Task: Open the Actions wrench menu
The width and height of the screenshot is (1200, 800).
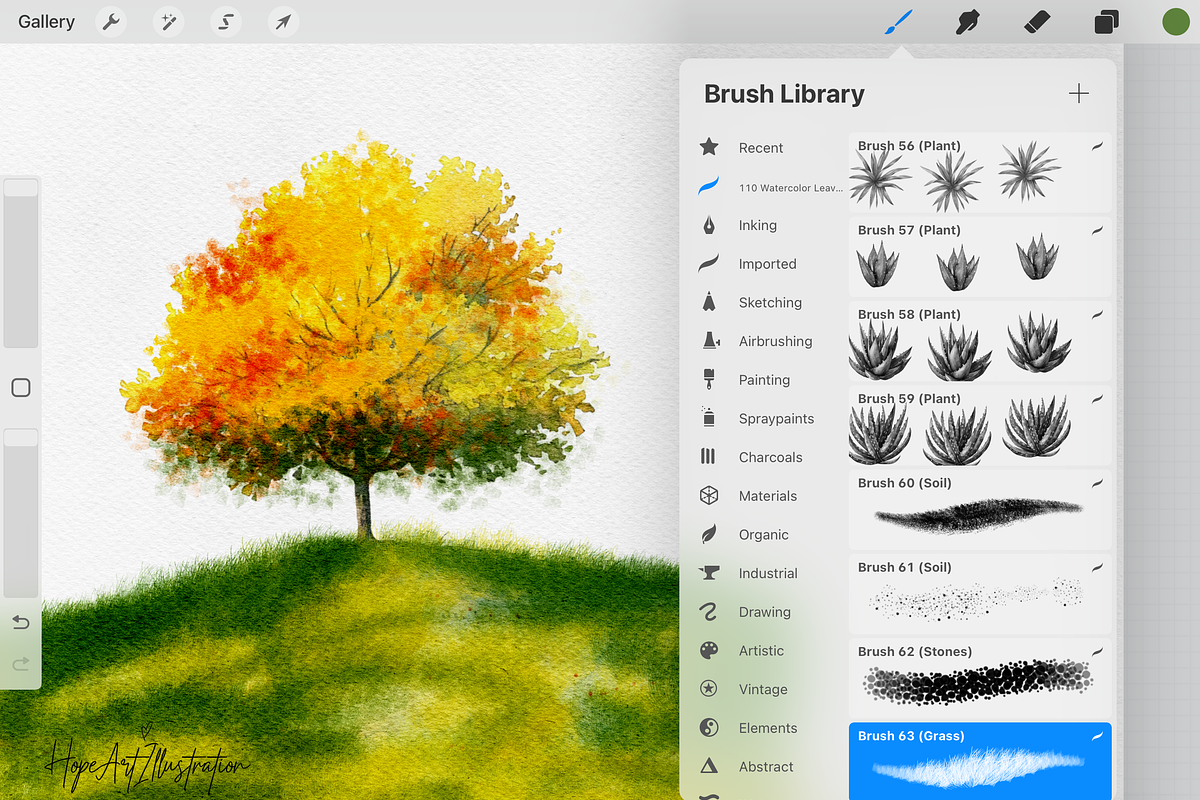Action: pos(111,22)
